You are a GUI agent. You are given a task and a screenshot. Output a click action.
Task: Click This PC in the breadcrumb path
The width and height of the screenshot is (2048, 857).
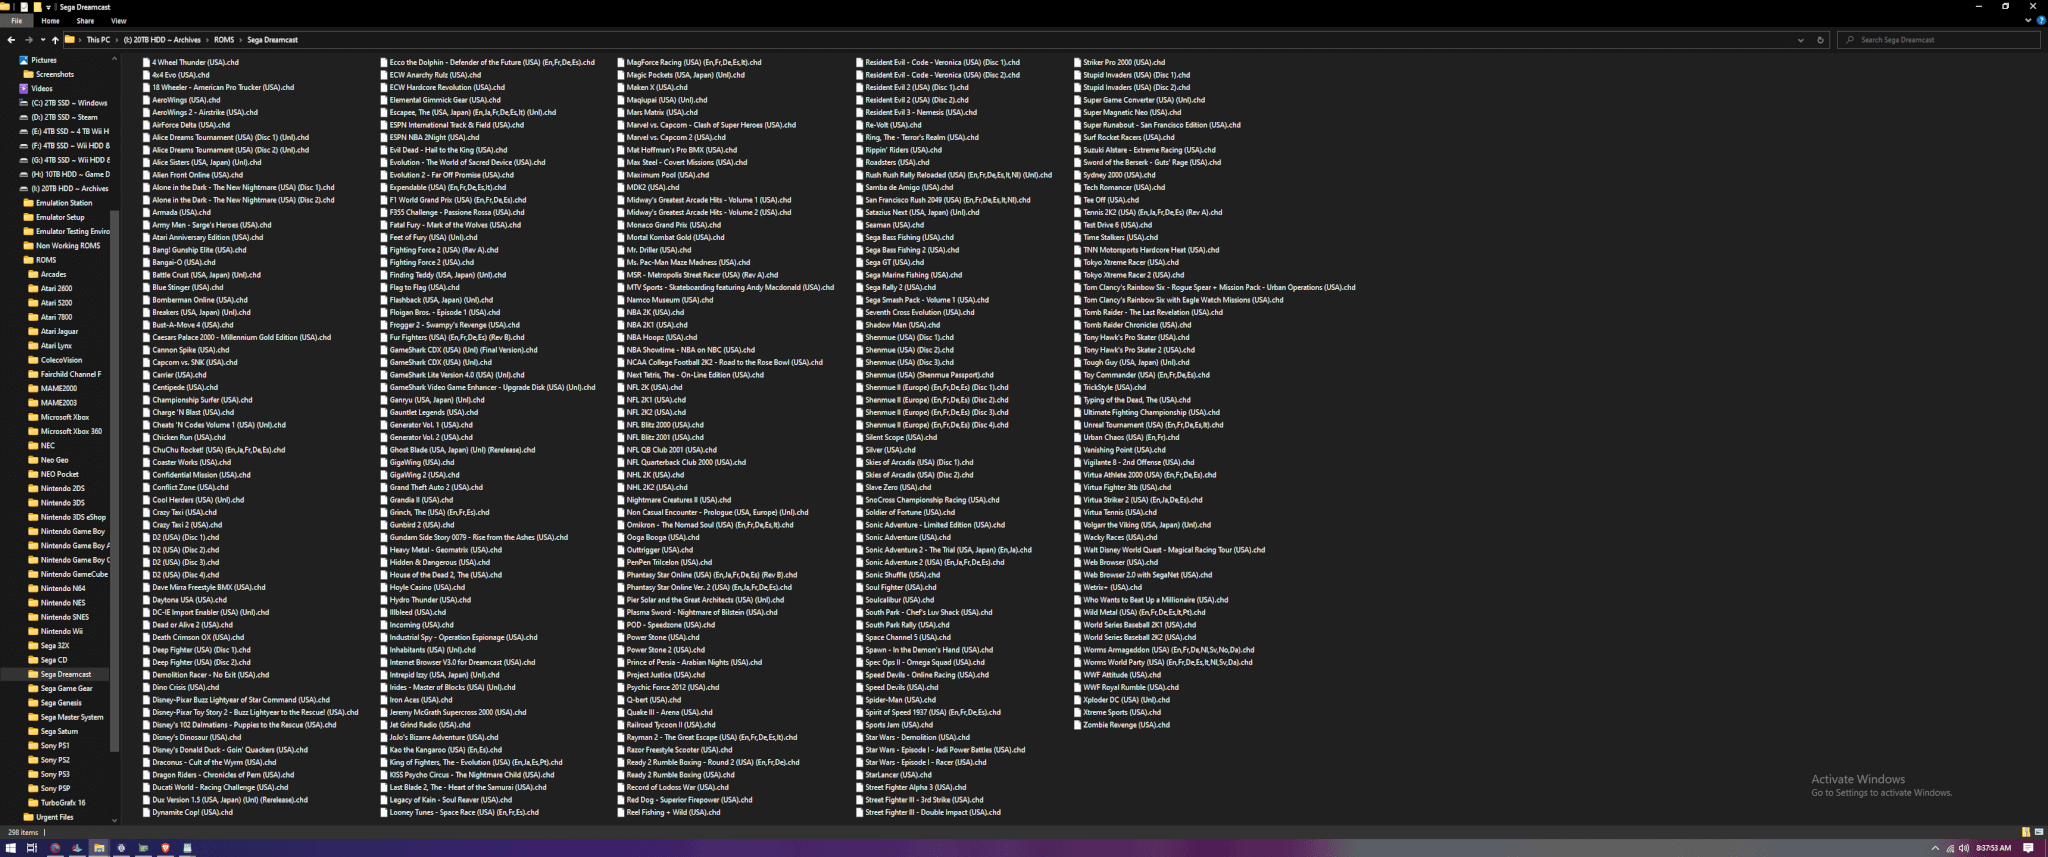[98, 40]
